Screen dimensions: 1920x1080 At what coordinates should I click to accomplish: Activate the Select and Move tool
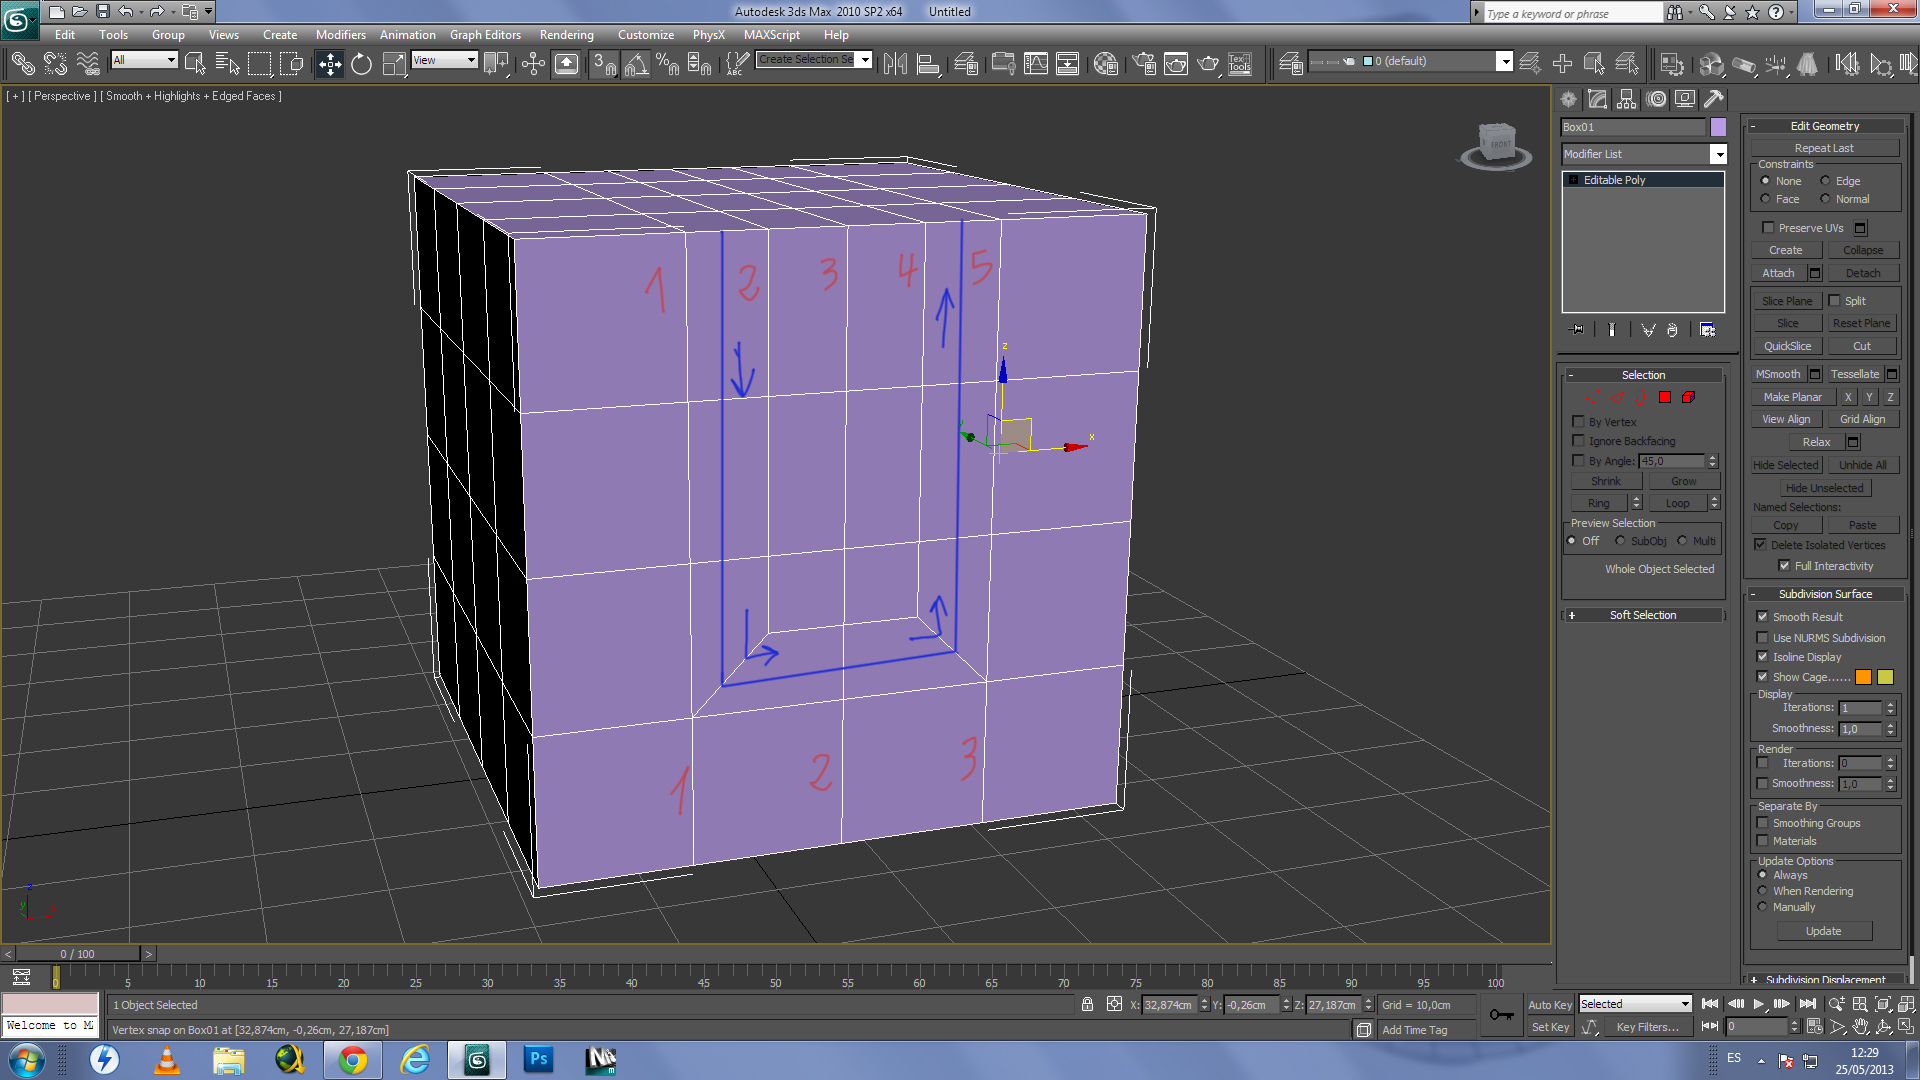[x=329, y=64]
